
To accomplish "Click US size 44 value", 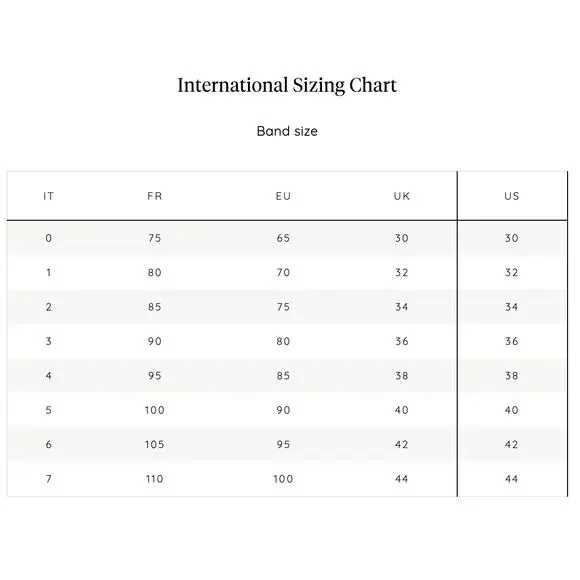I will pyautogui.click(x=512, y=479).
